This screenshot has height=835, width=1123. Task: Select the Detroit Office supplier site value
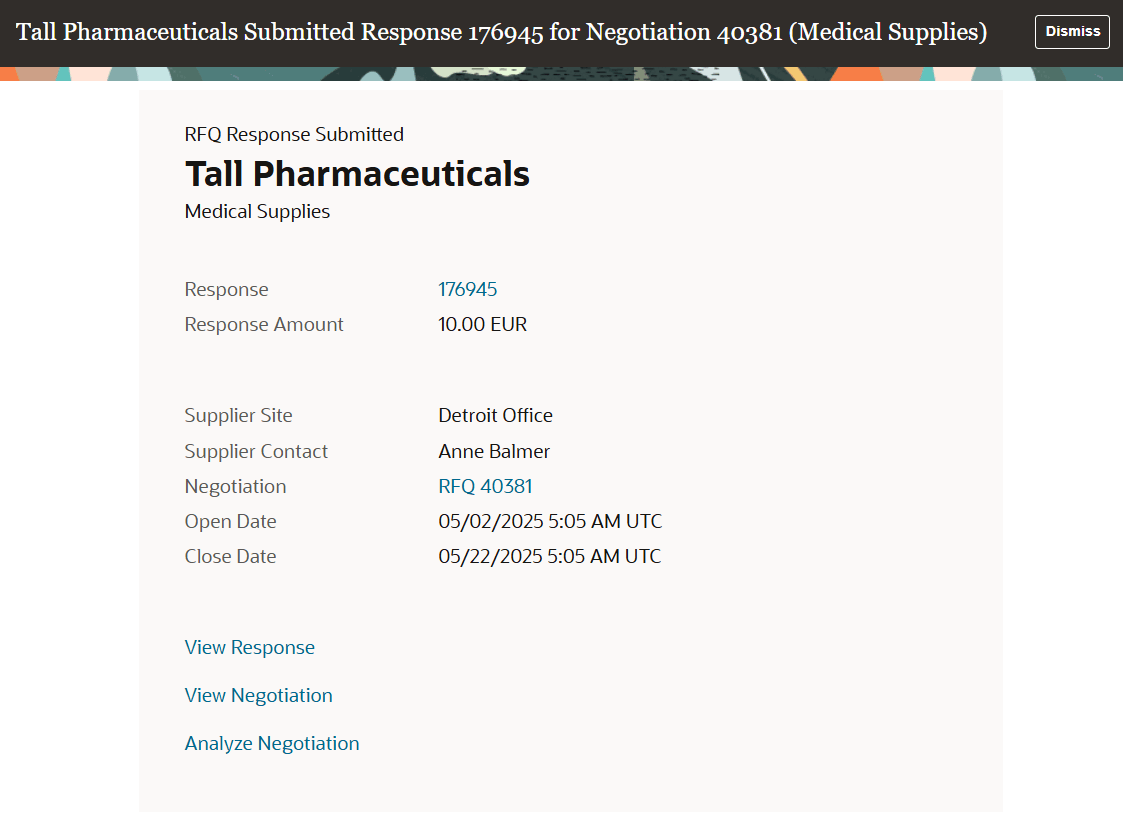495,415
